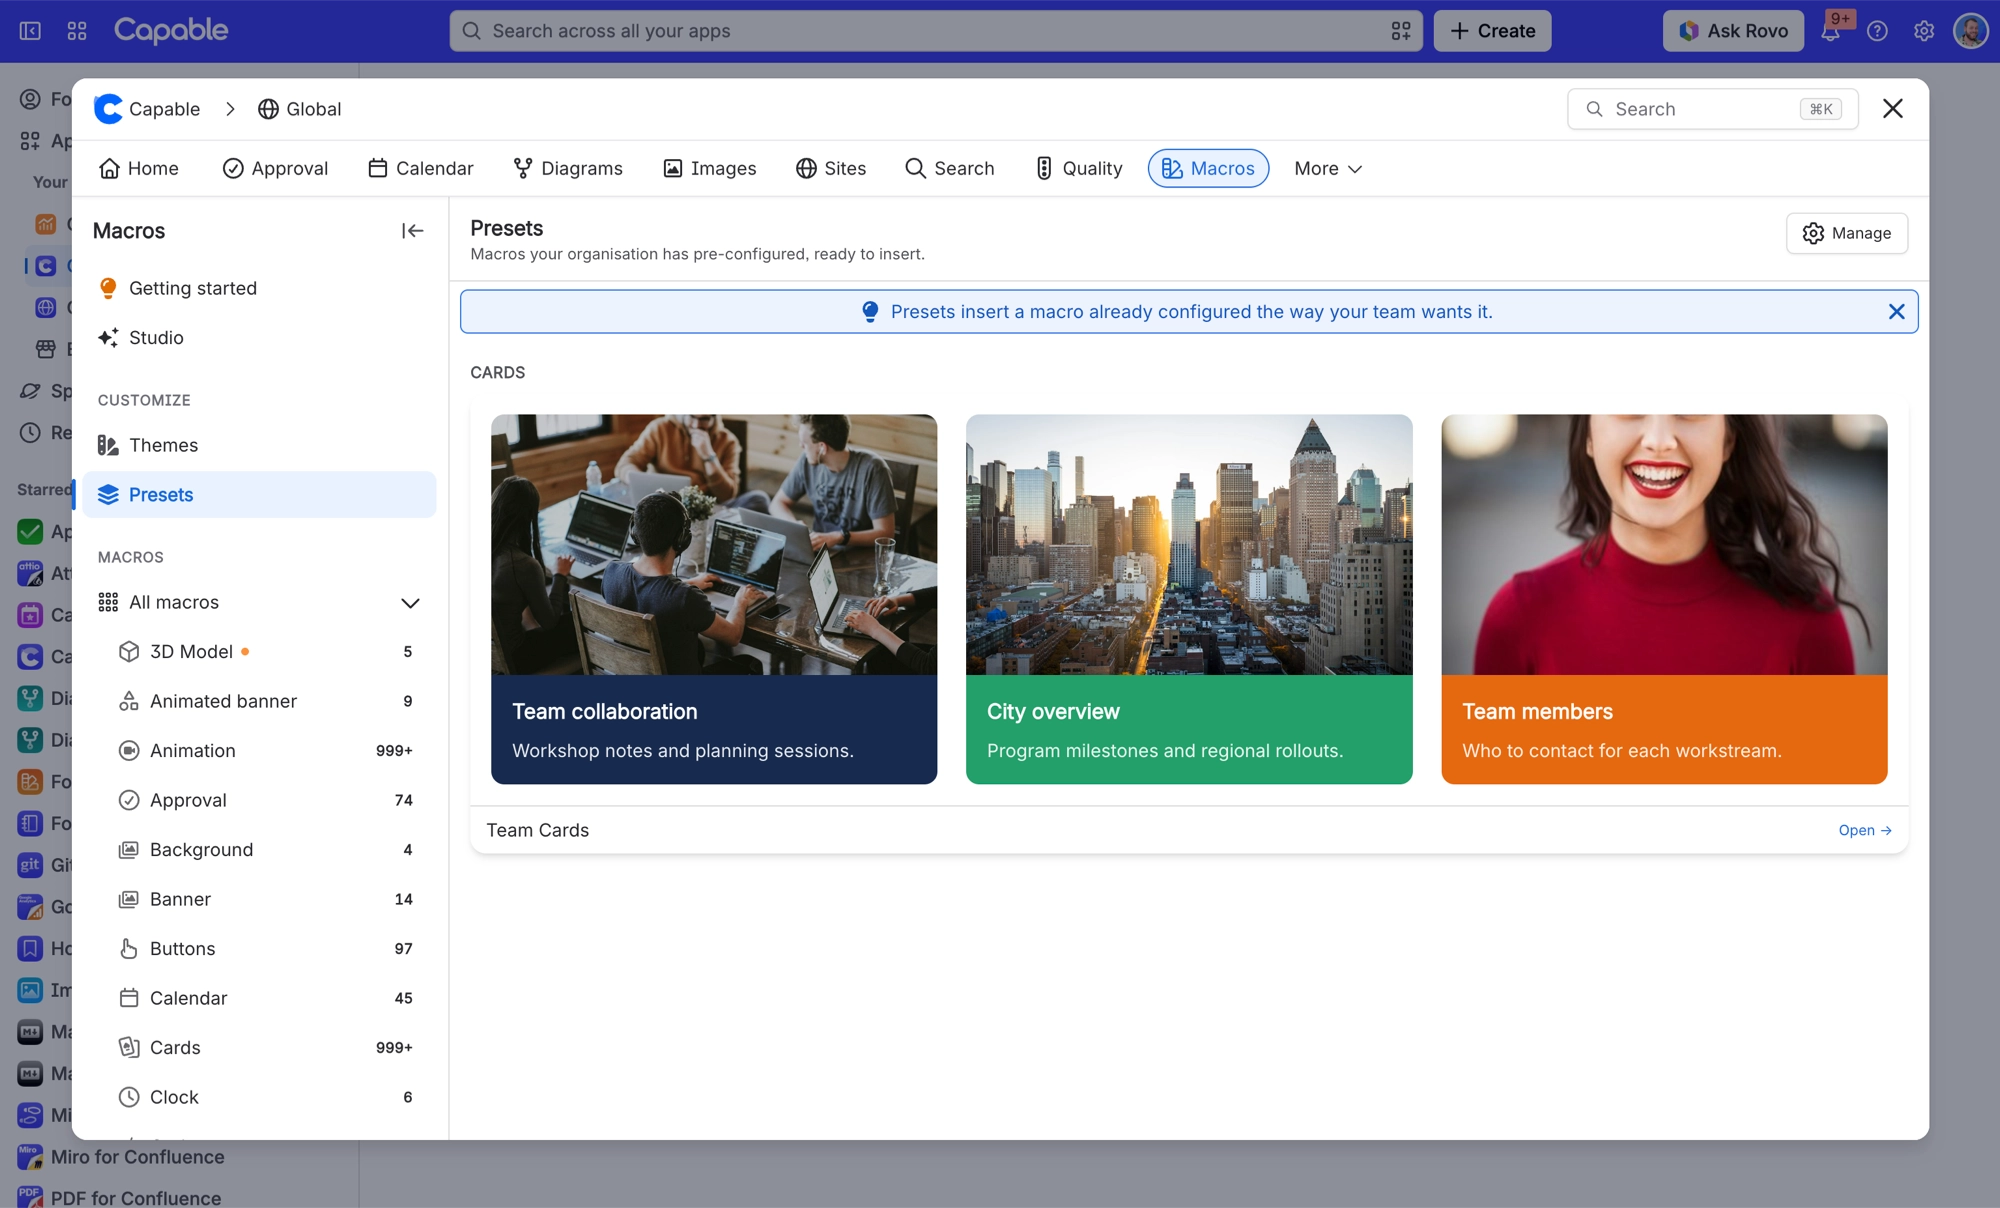
Task: Collapse the Macros sidebar panel
Action: tap(412, 231)
